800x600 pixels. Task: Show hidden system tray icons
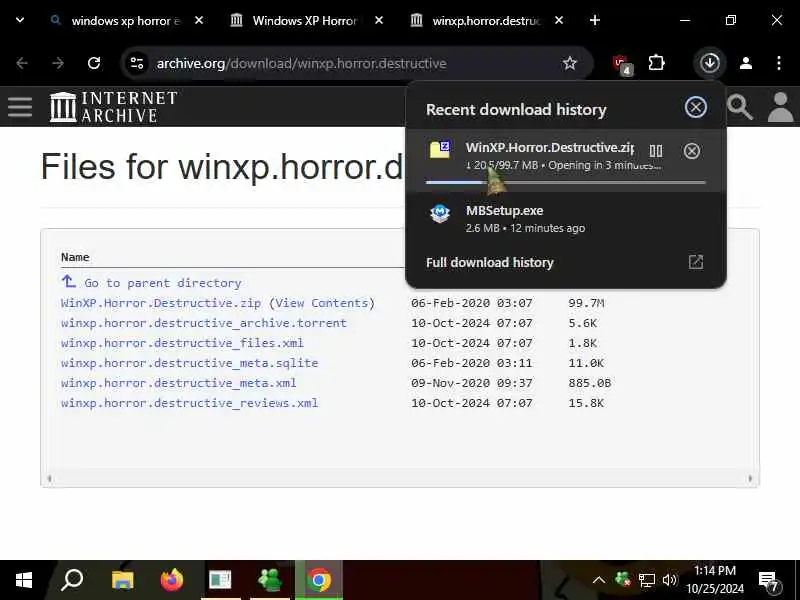(x=599, y=580)
